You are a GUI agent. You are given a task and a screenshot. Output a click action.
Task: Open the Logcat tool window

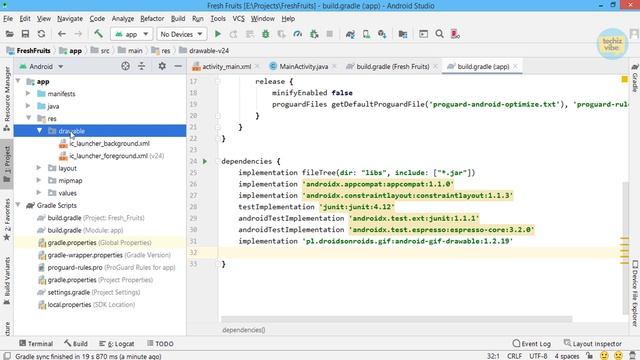[117, 344]
